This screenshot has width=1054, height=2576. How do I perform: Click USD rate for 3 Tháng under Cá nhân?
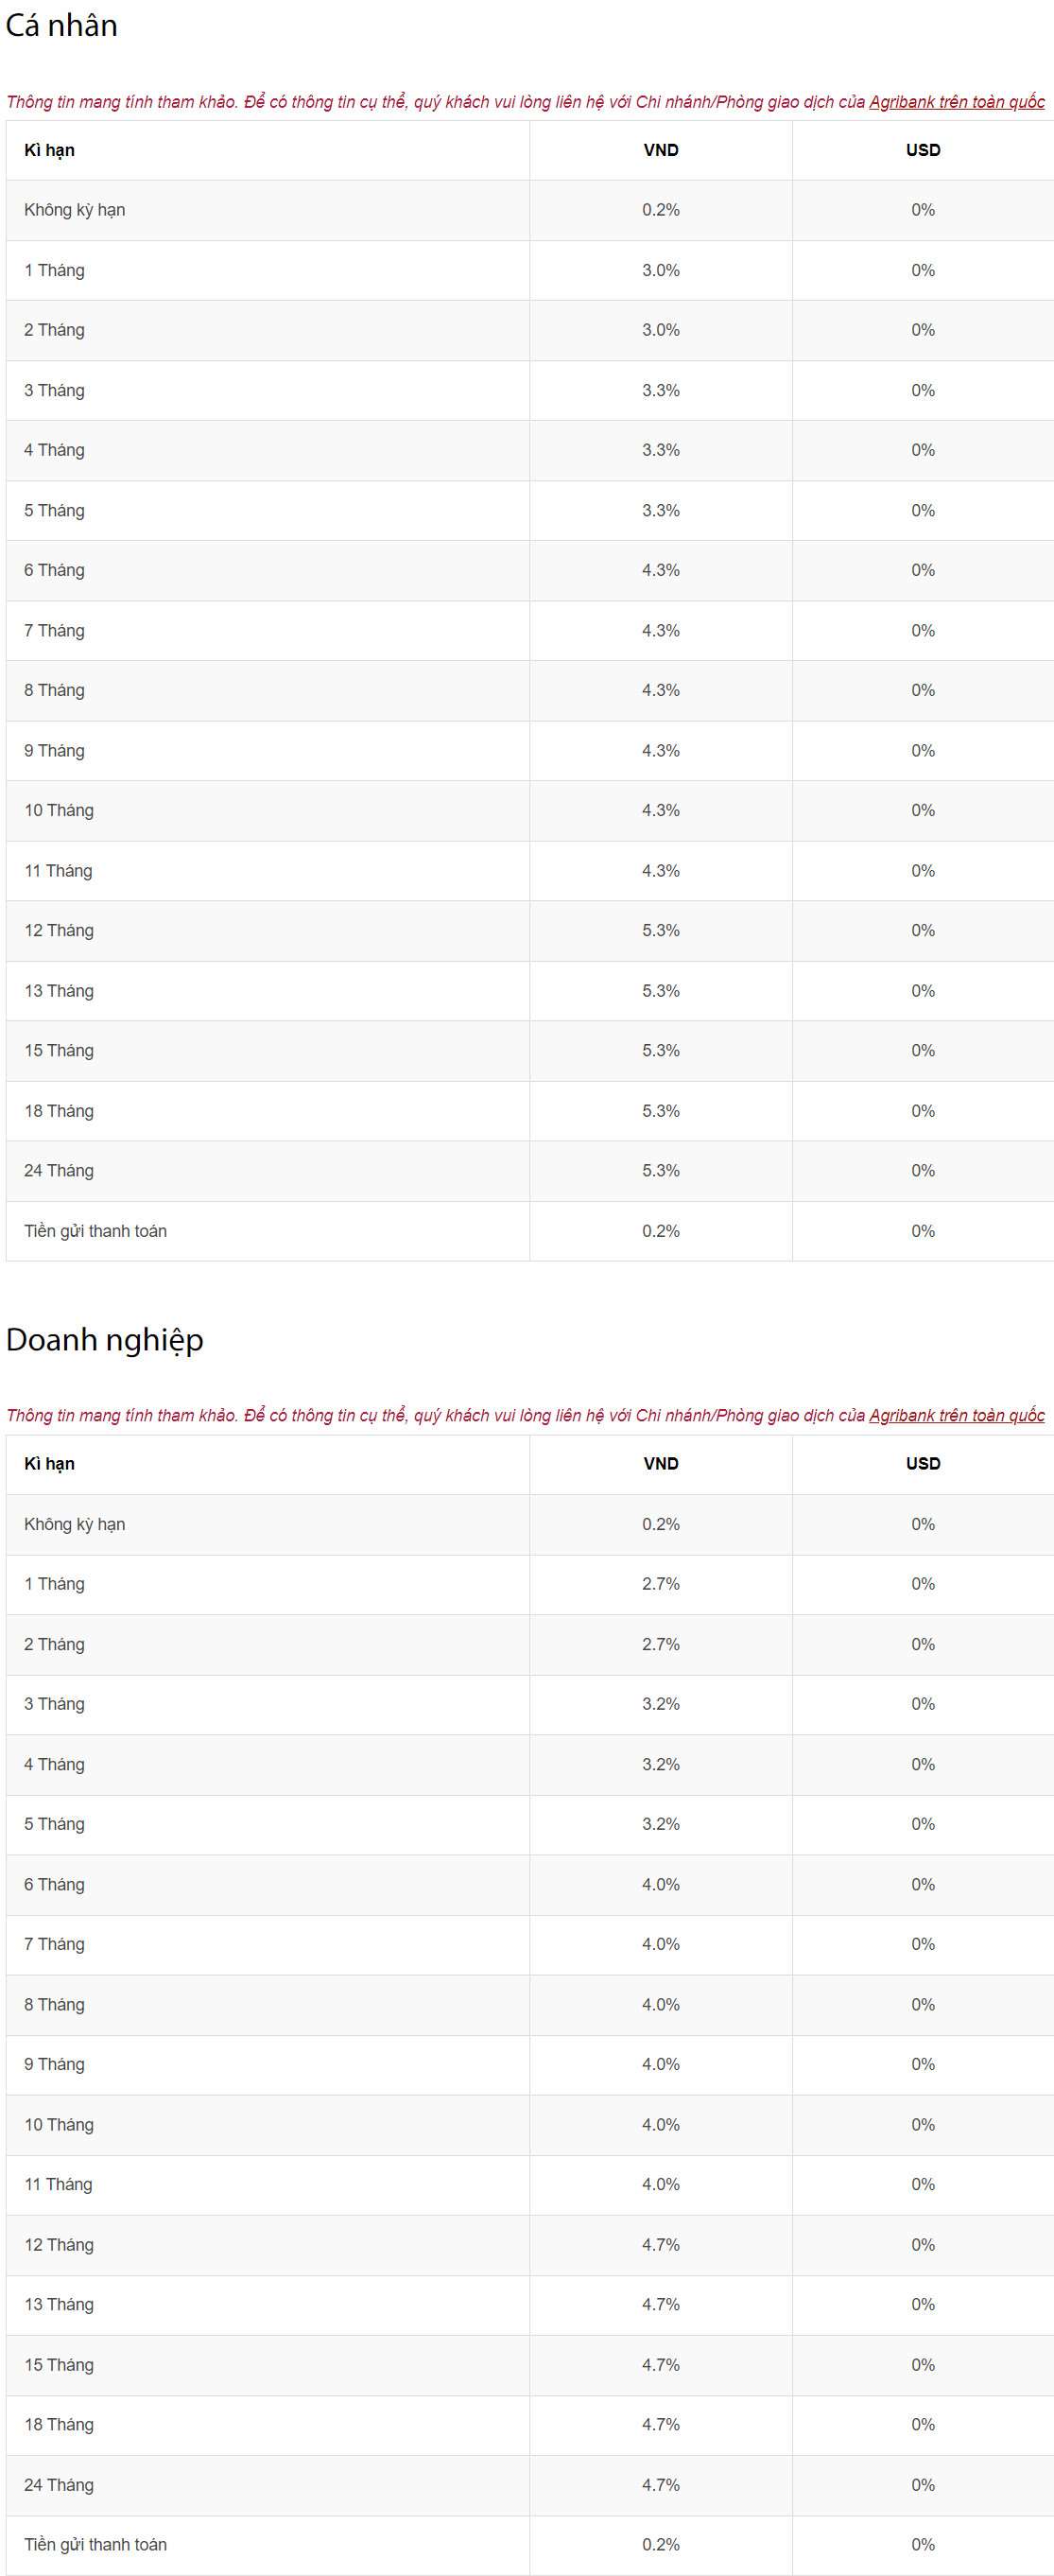[x=922, y=390]
